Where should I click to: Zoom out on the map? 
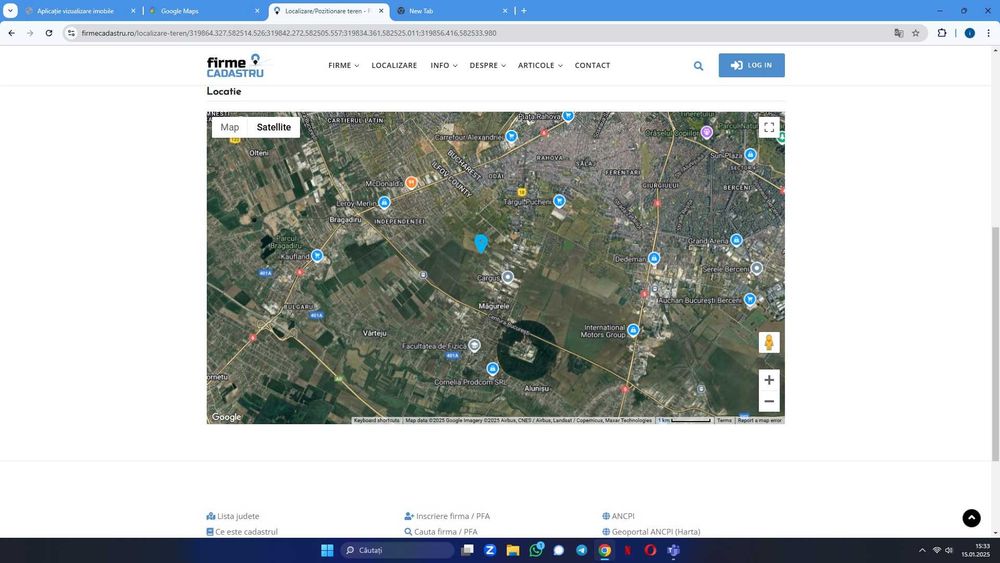click(769, 401)
